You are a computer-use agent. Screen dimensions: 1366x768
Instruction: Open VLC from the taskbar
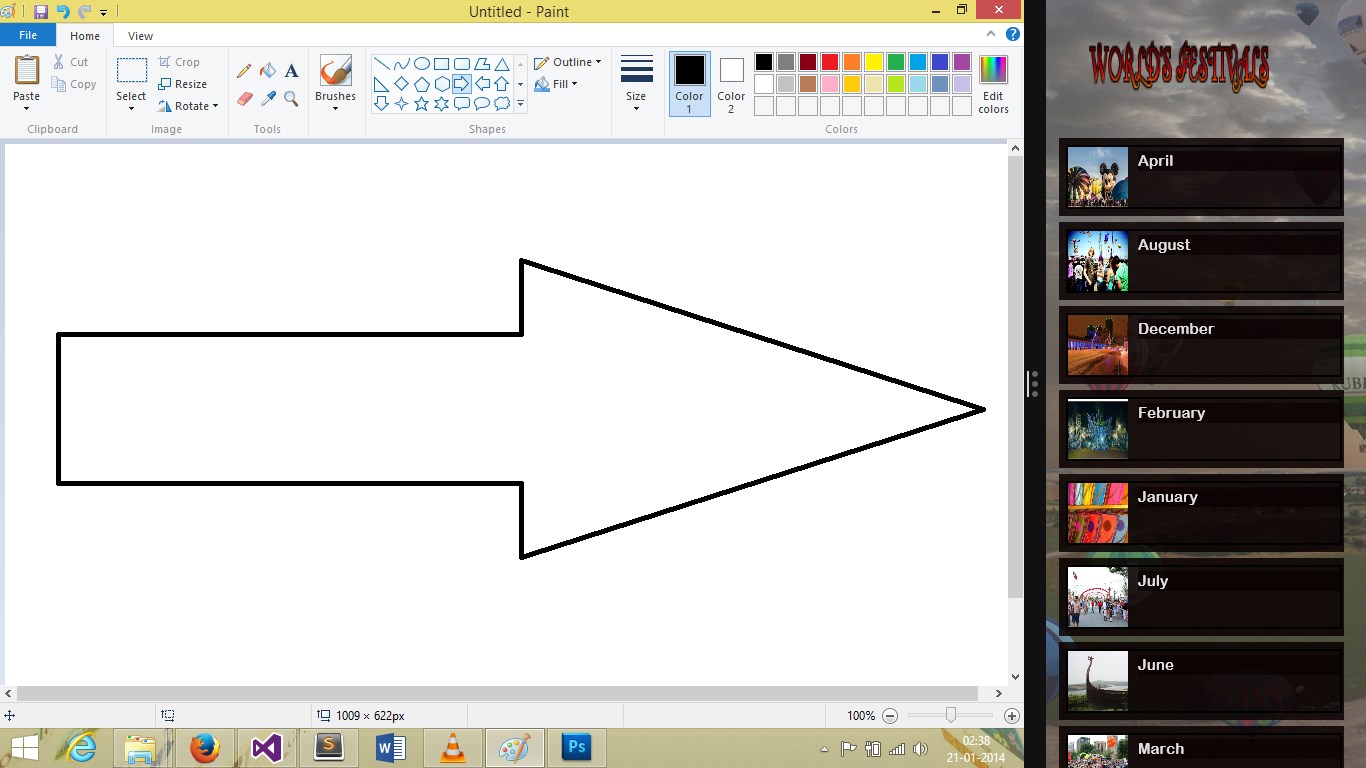pos(453,748)
